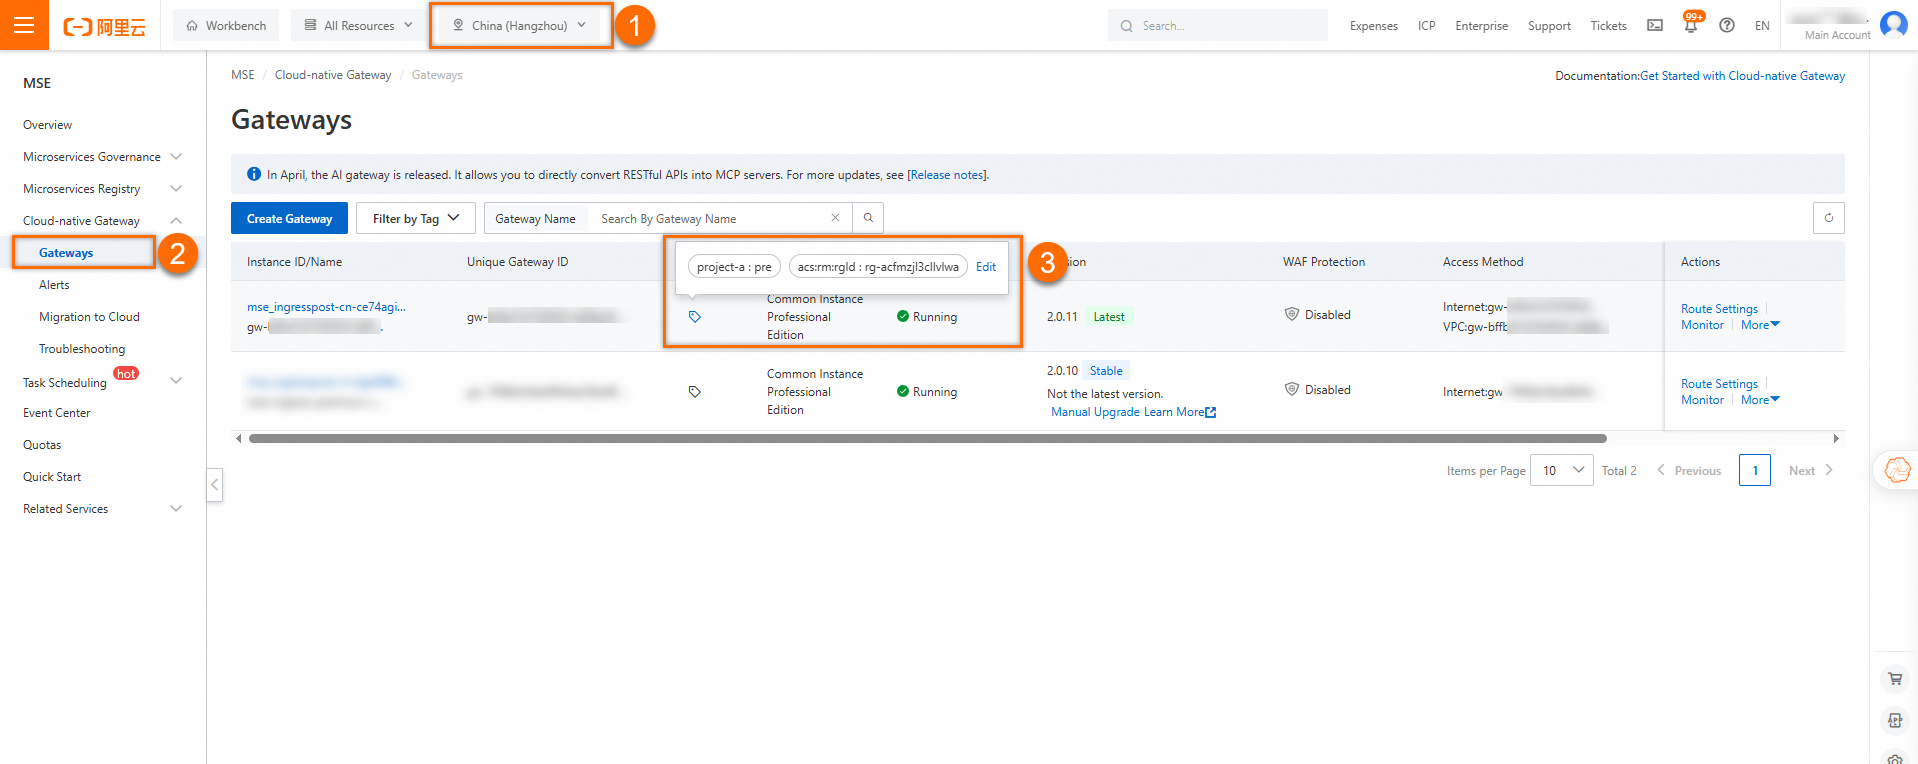This screenshot has height=764, width=1918.
Task: Click Cloud-native Gateway breadcrumb
Action: (333, 75)
